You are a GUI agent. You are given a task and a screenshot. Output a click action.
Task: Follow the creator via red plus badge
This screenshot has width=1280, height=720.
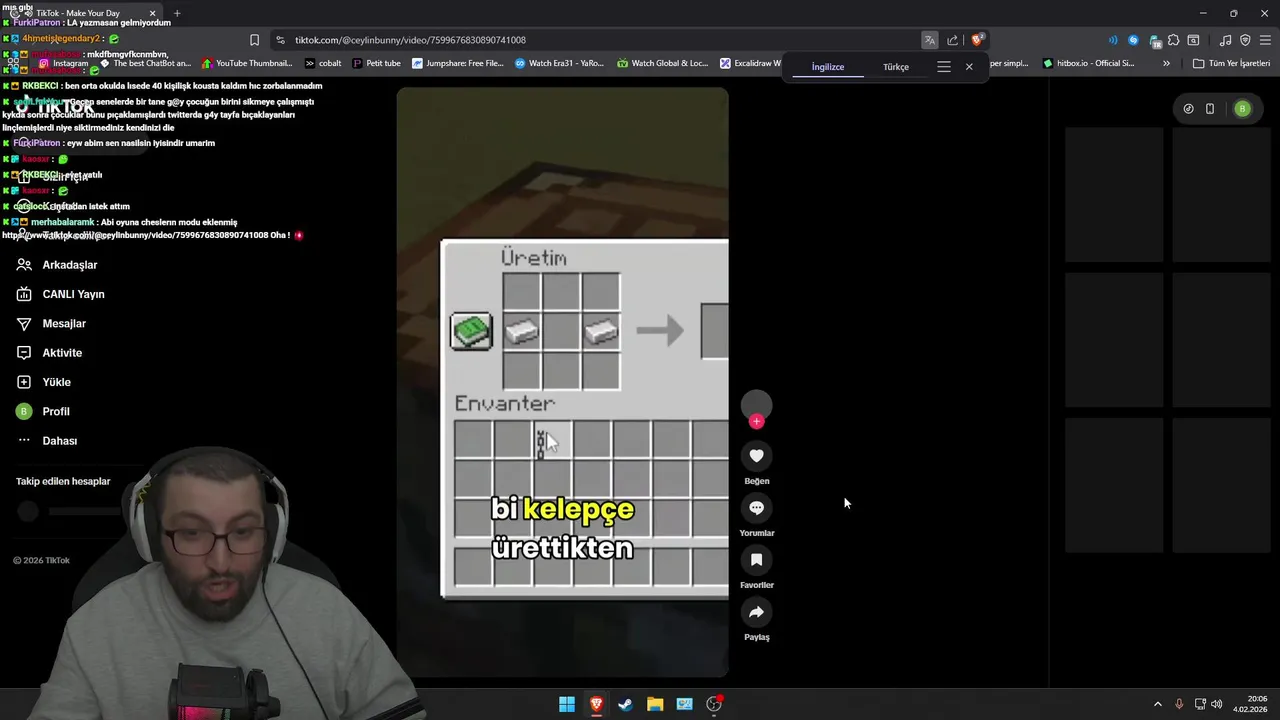click(x=756, y=421)
